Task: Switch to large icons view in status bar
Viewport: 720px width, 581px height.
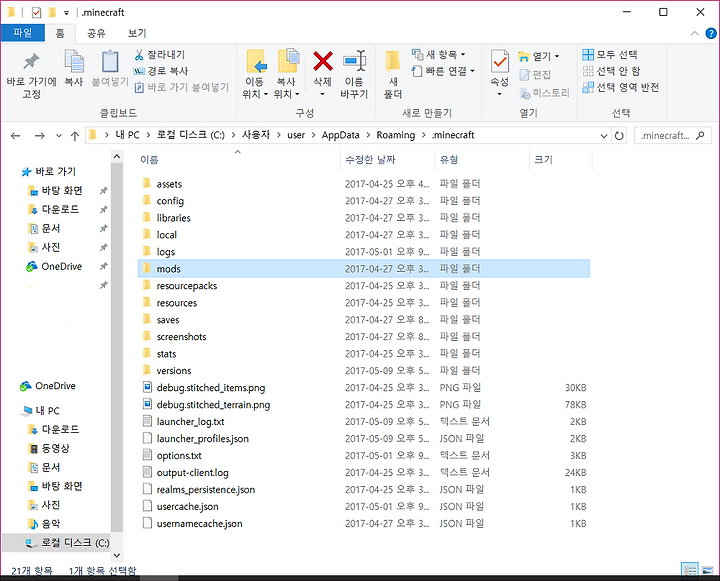Action: 708,570
